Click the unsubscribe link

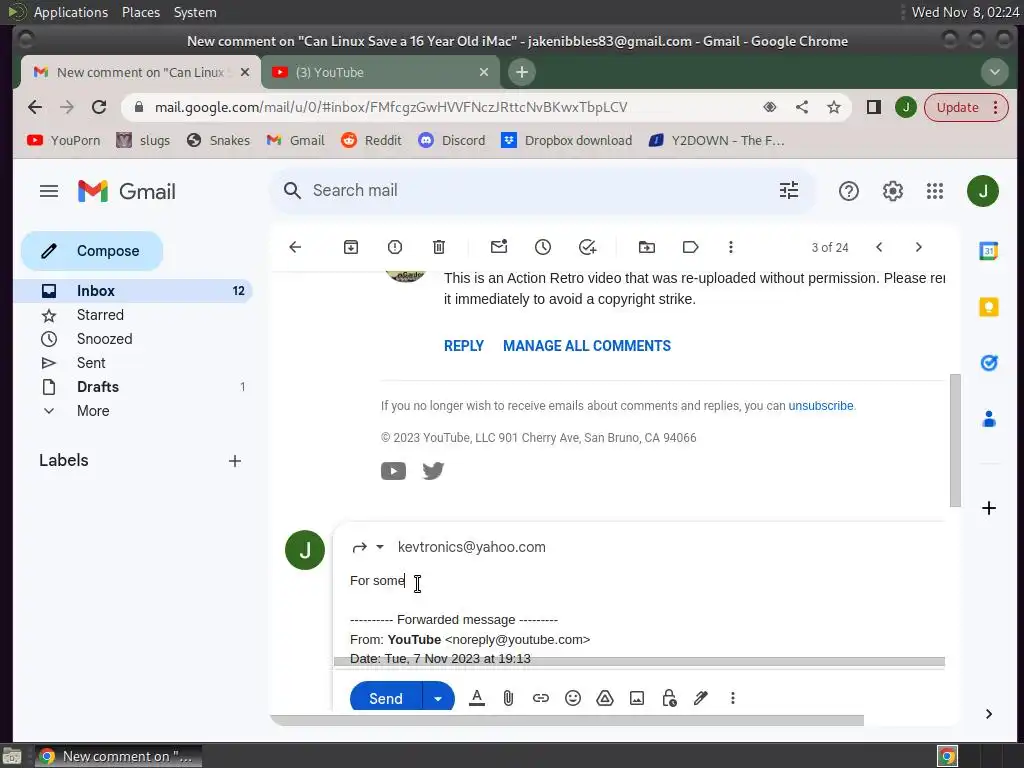tap(821, 406)
